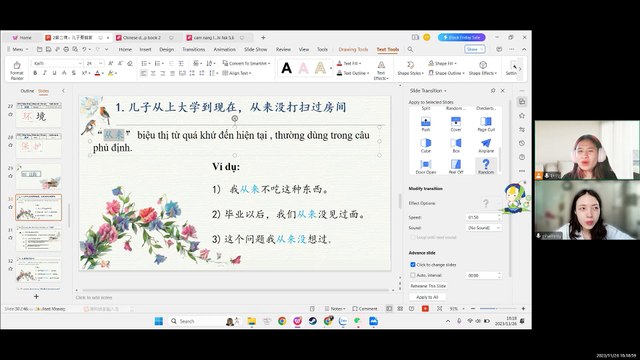
Task: Select the Cover transition effect
Action: pyautogui.click(x=456, y=124)
